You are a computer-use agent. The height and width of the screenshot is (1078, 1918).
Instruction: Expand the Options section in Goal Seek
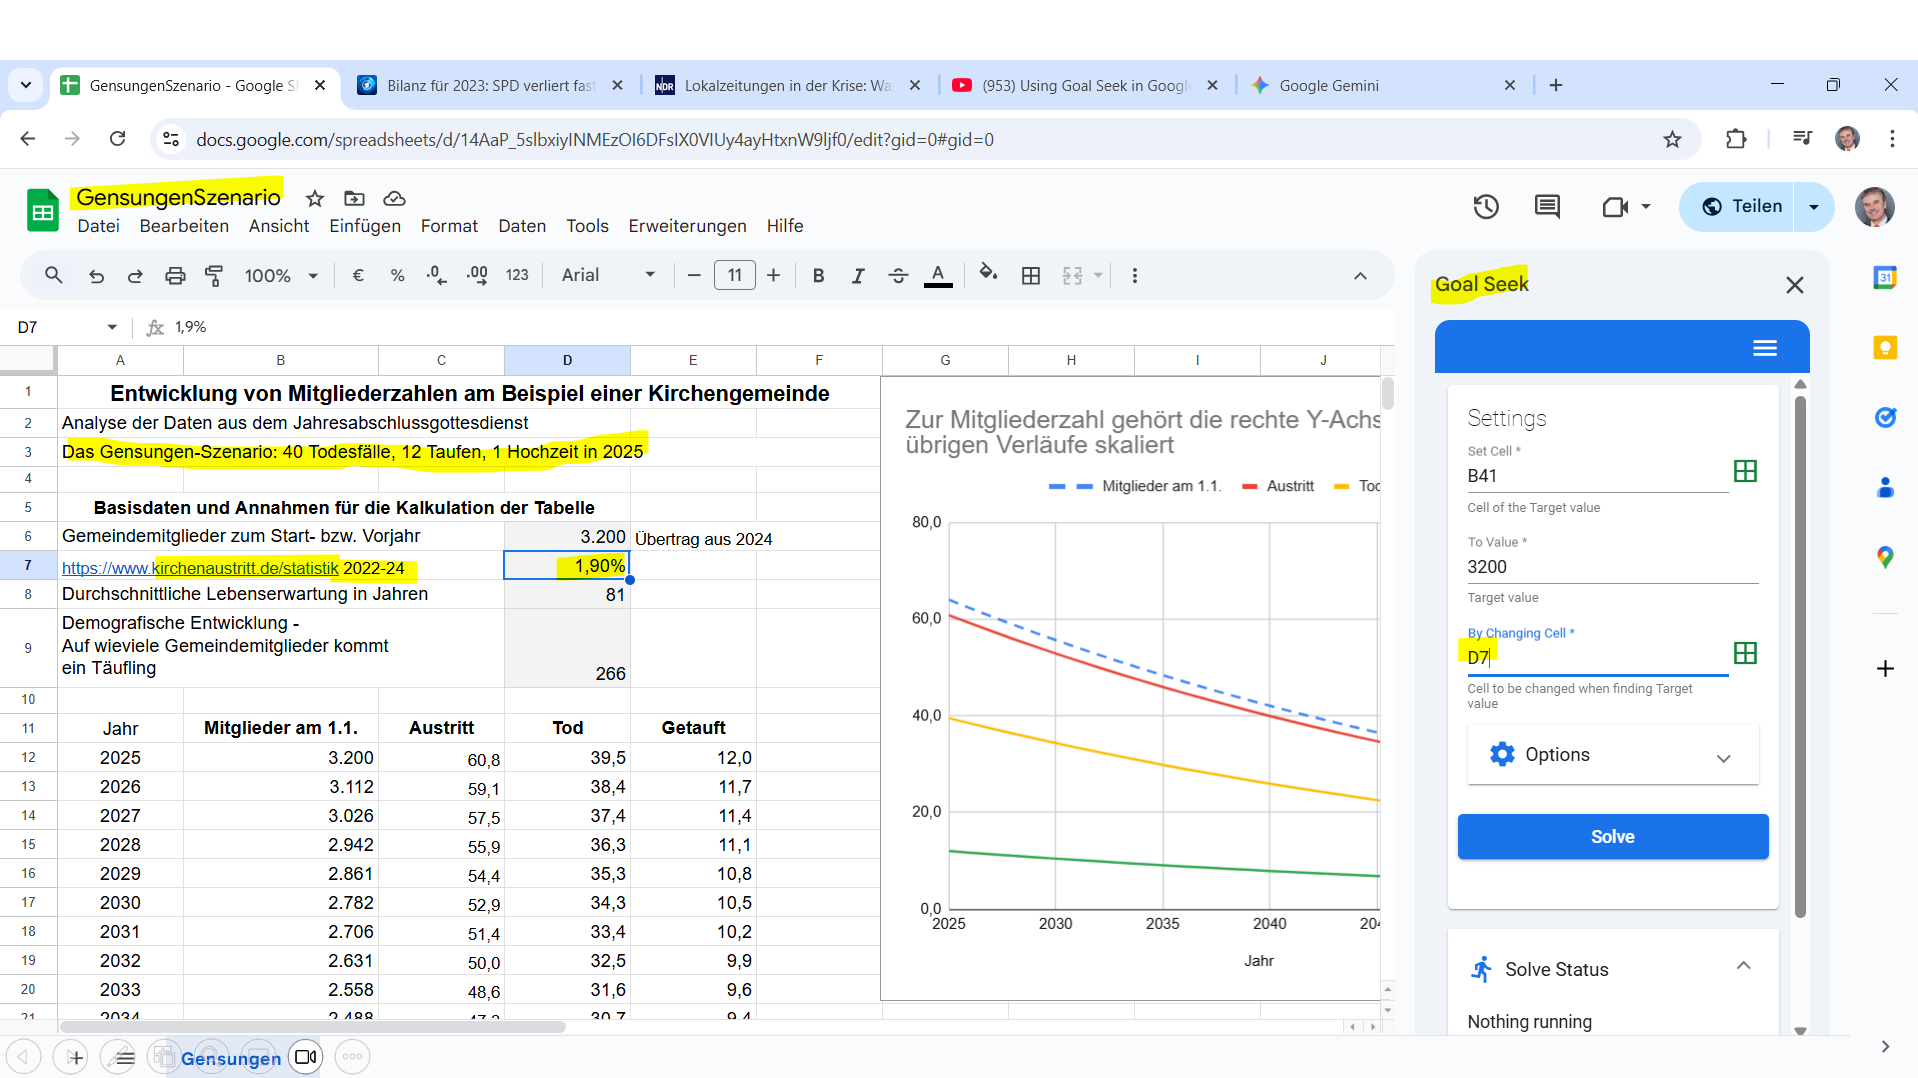pyautogui.click(x=1612, y=755)
